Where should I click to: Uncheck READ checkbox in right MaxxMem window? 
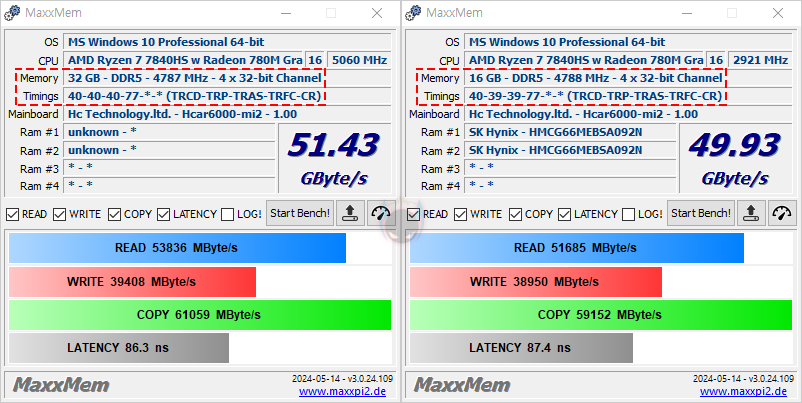(413, 214)
